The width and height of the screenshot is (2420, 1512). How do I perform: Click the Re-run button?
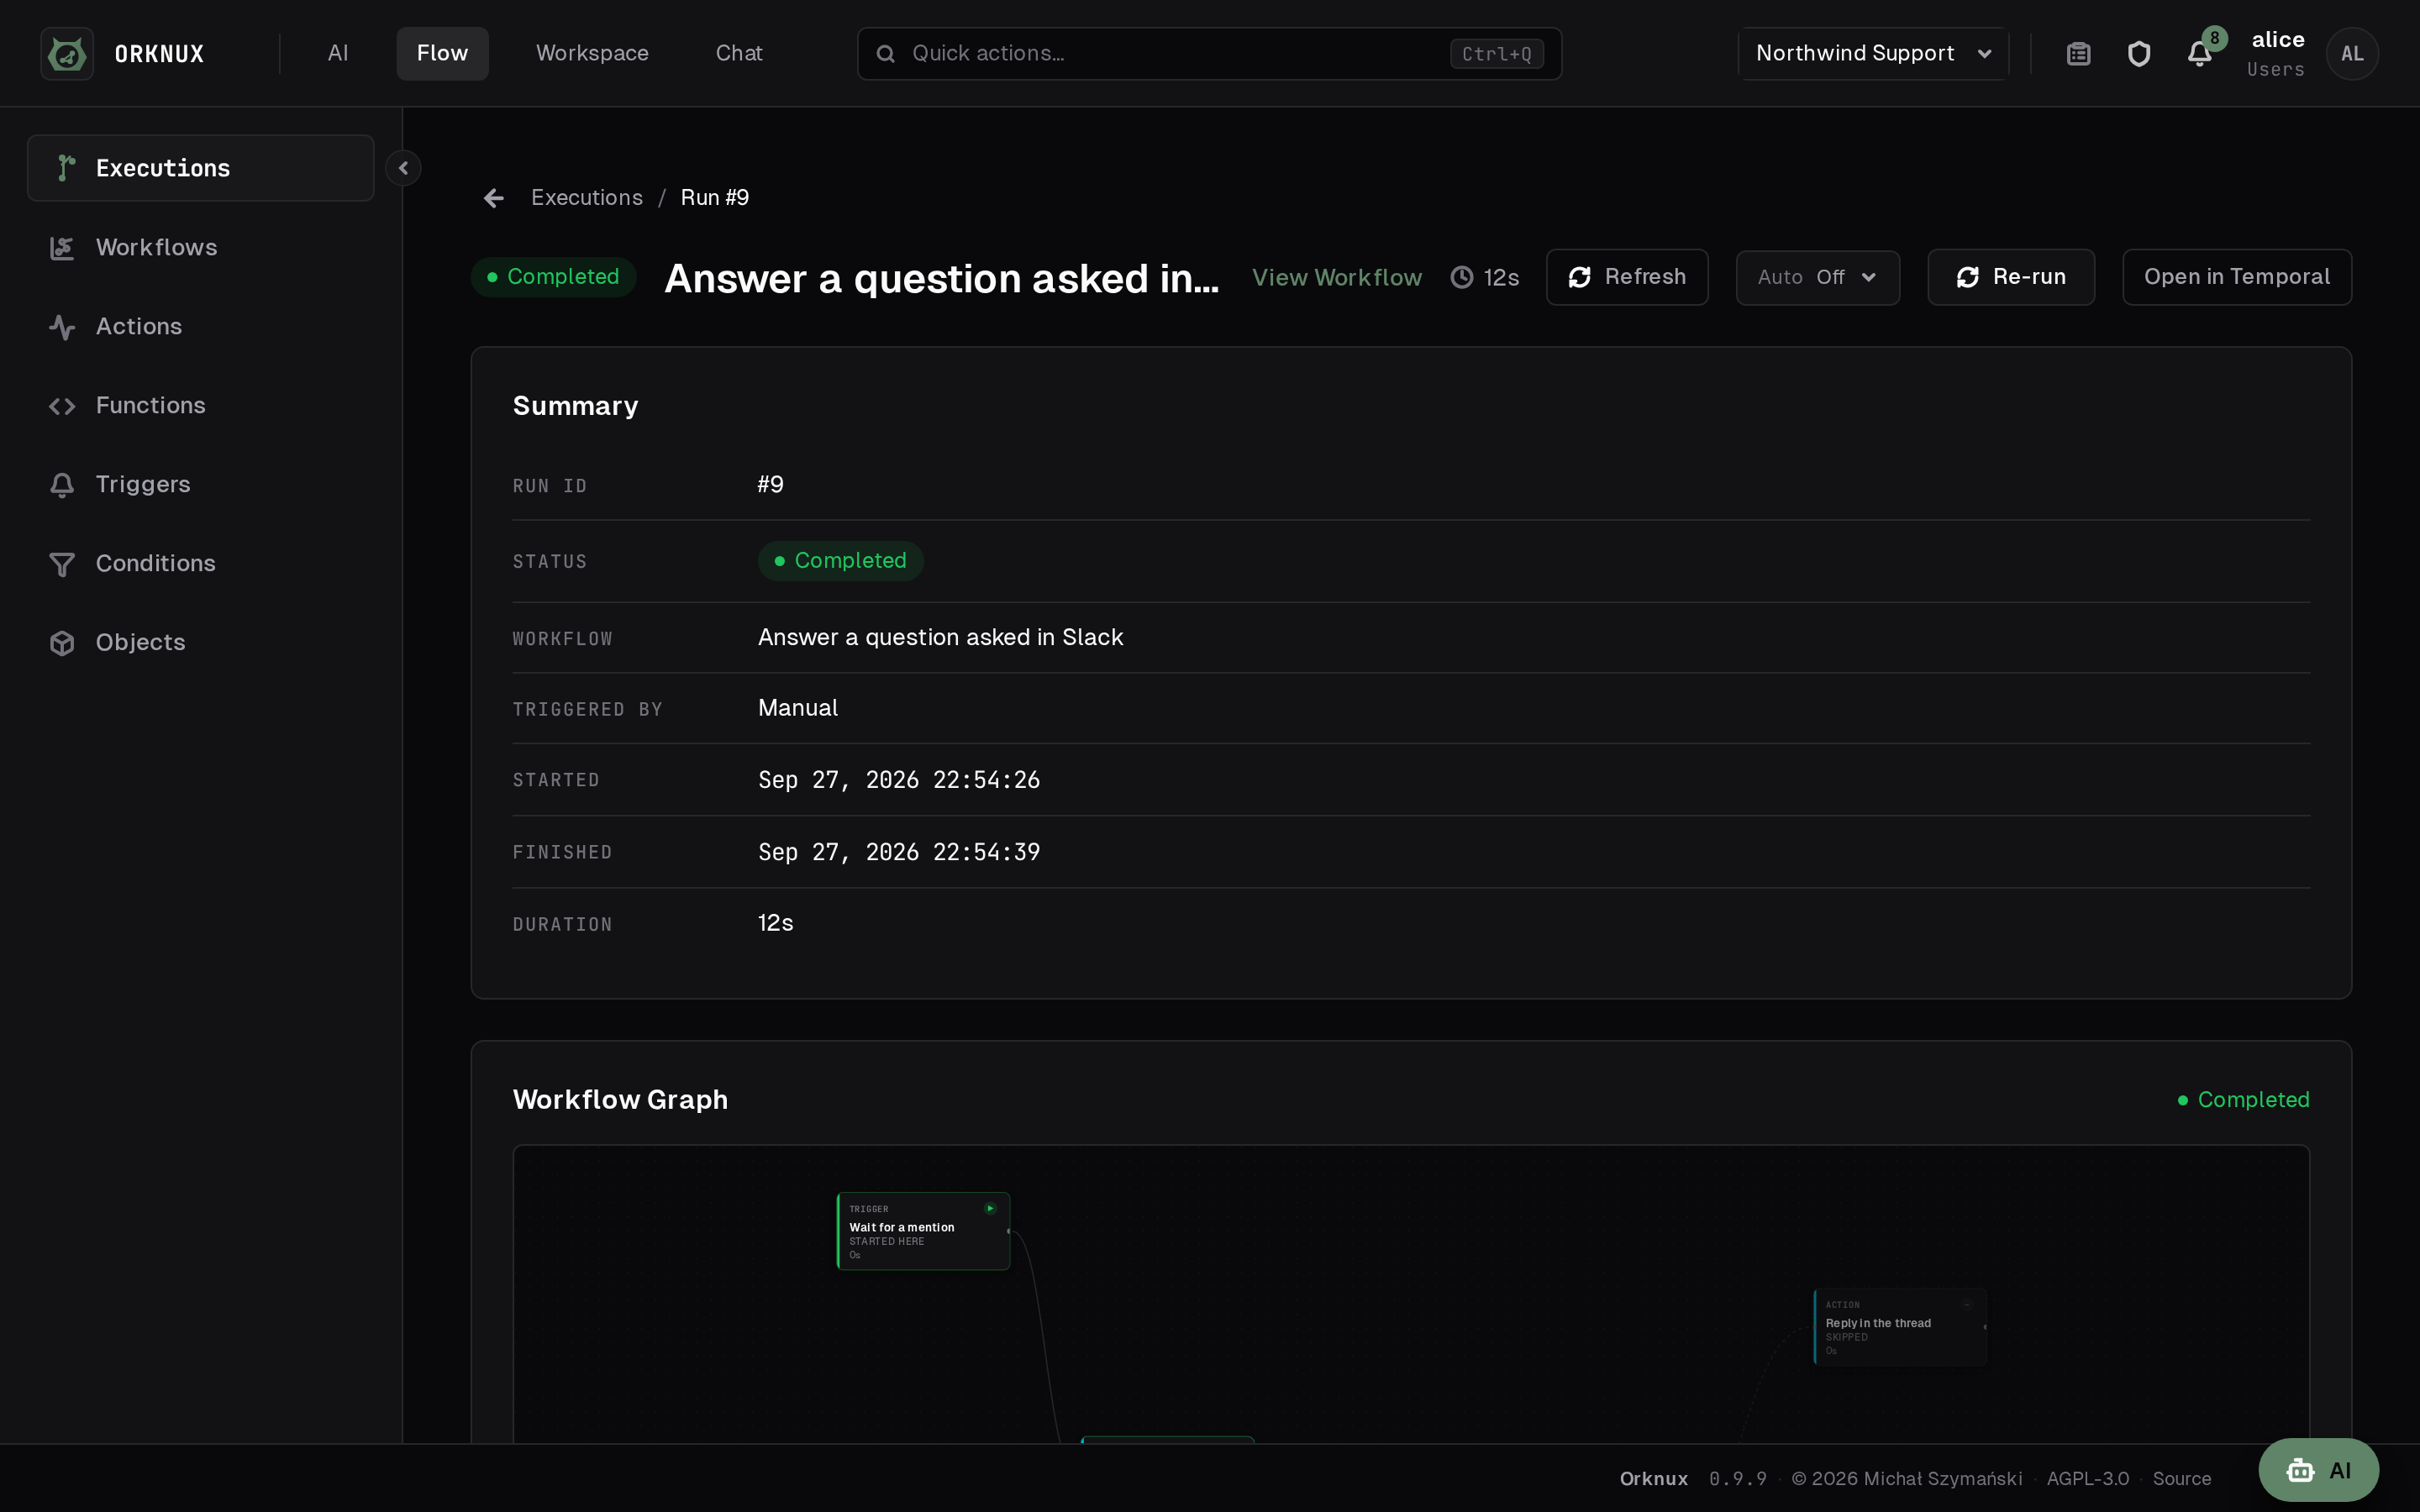[2011, 277]
